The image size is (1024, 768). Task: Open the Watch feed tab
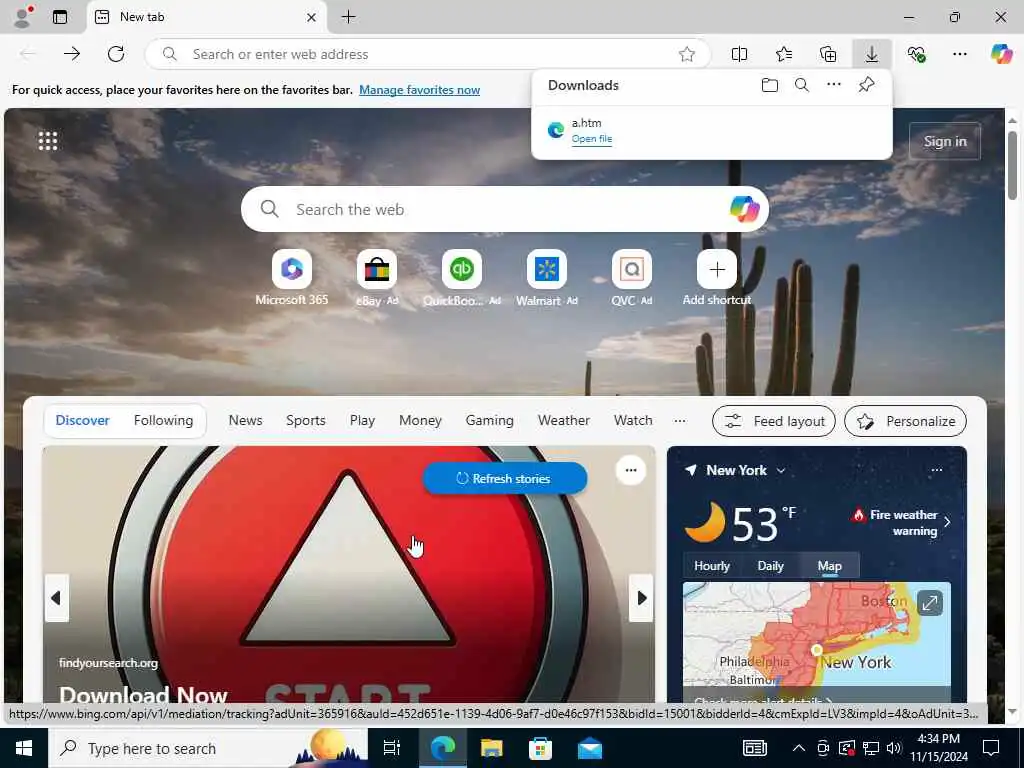click(x=633, y=421)
